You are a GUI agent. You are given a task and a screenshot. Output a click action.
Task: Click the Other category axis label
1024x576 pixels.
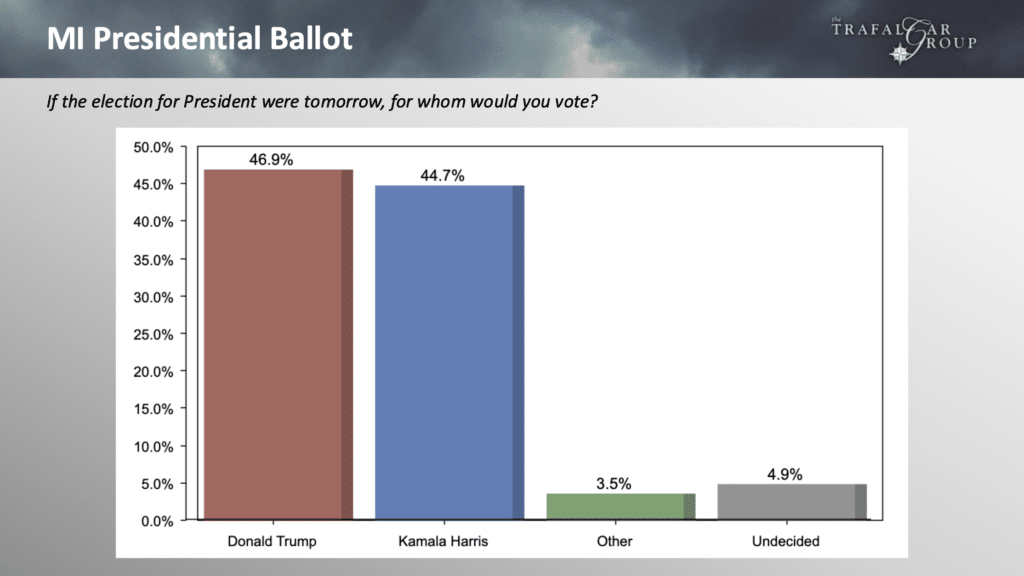point(614,541)
